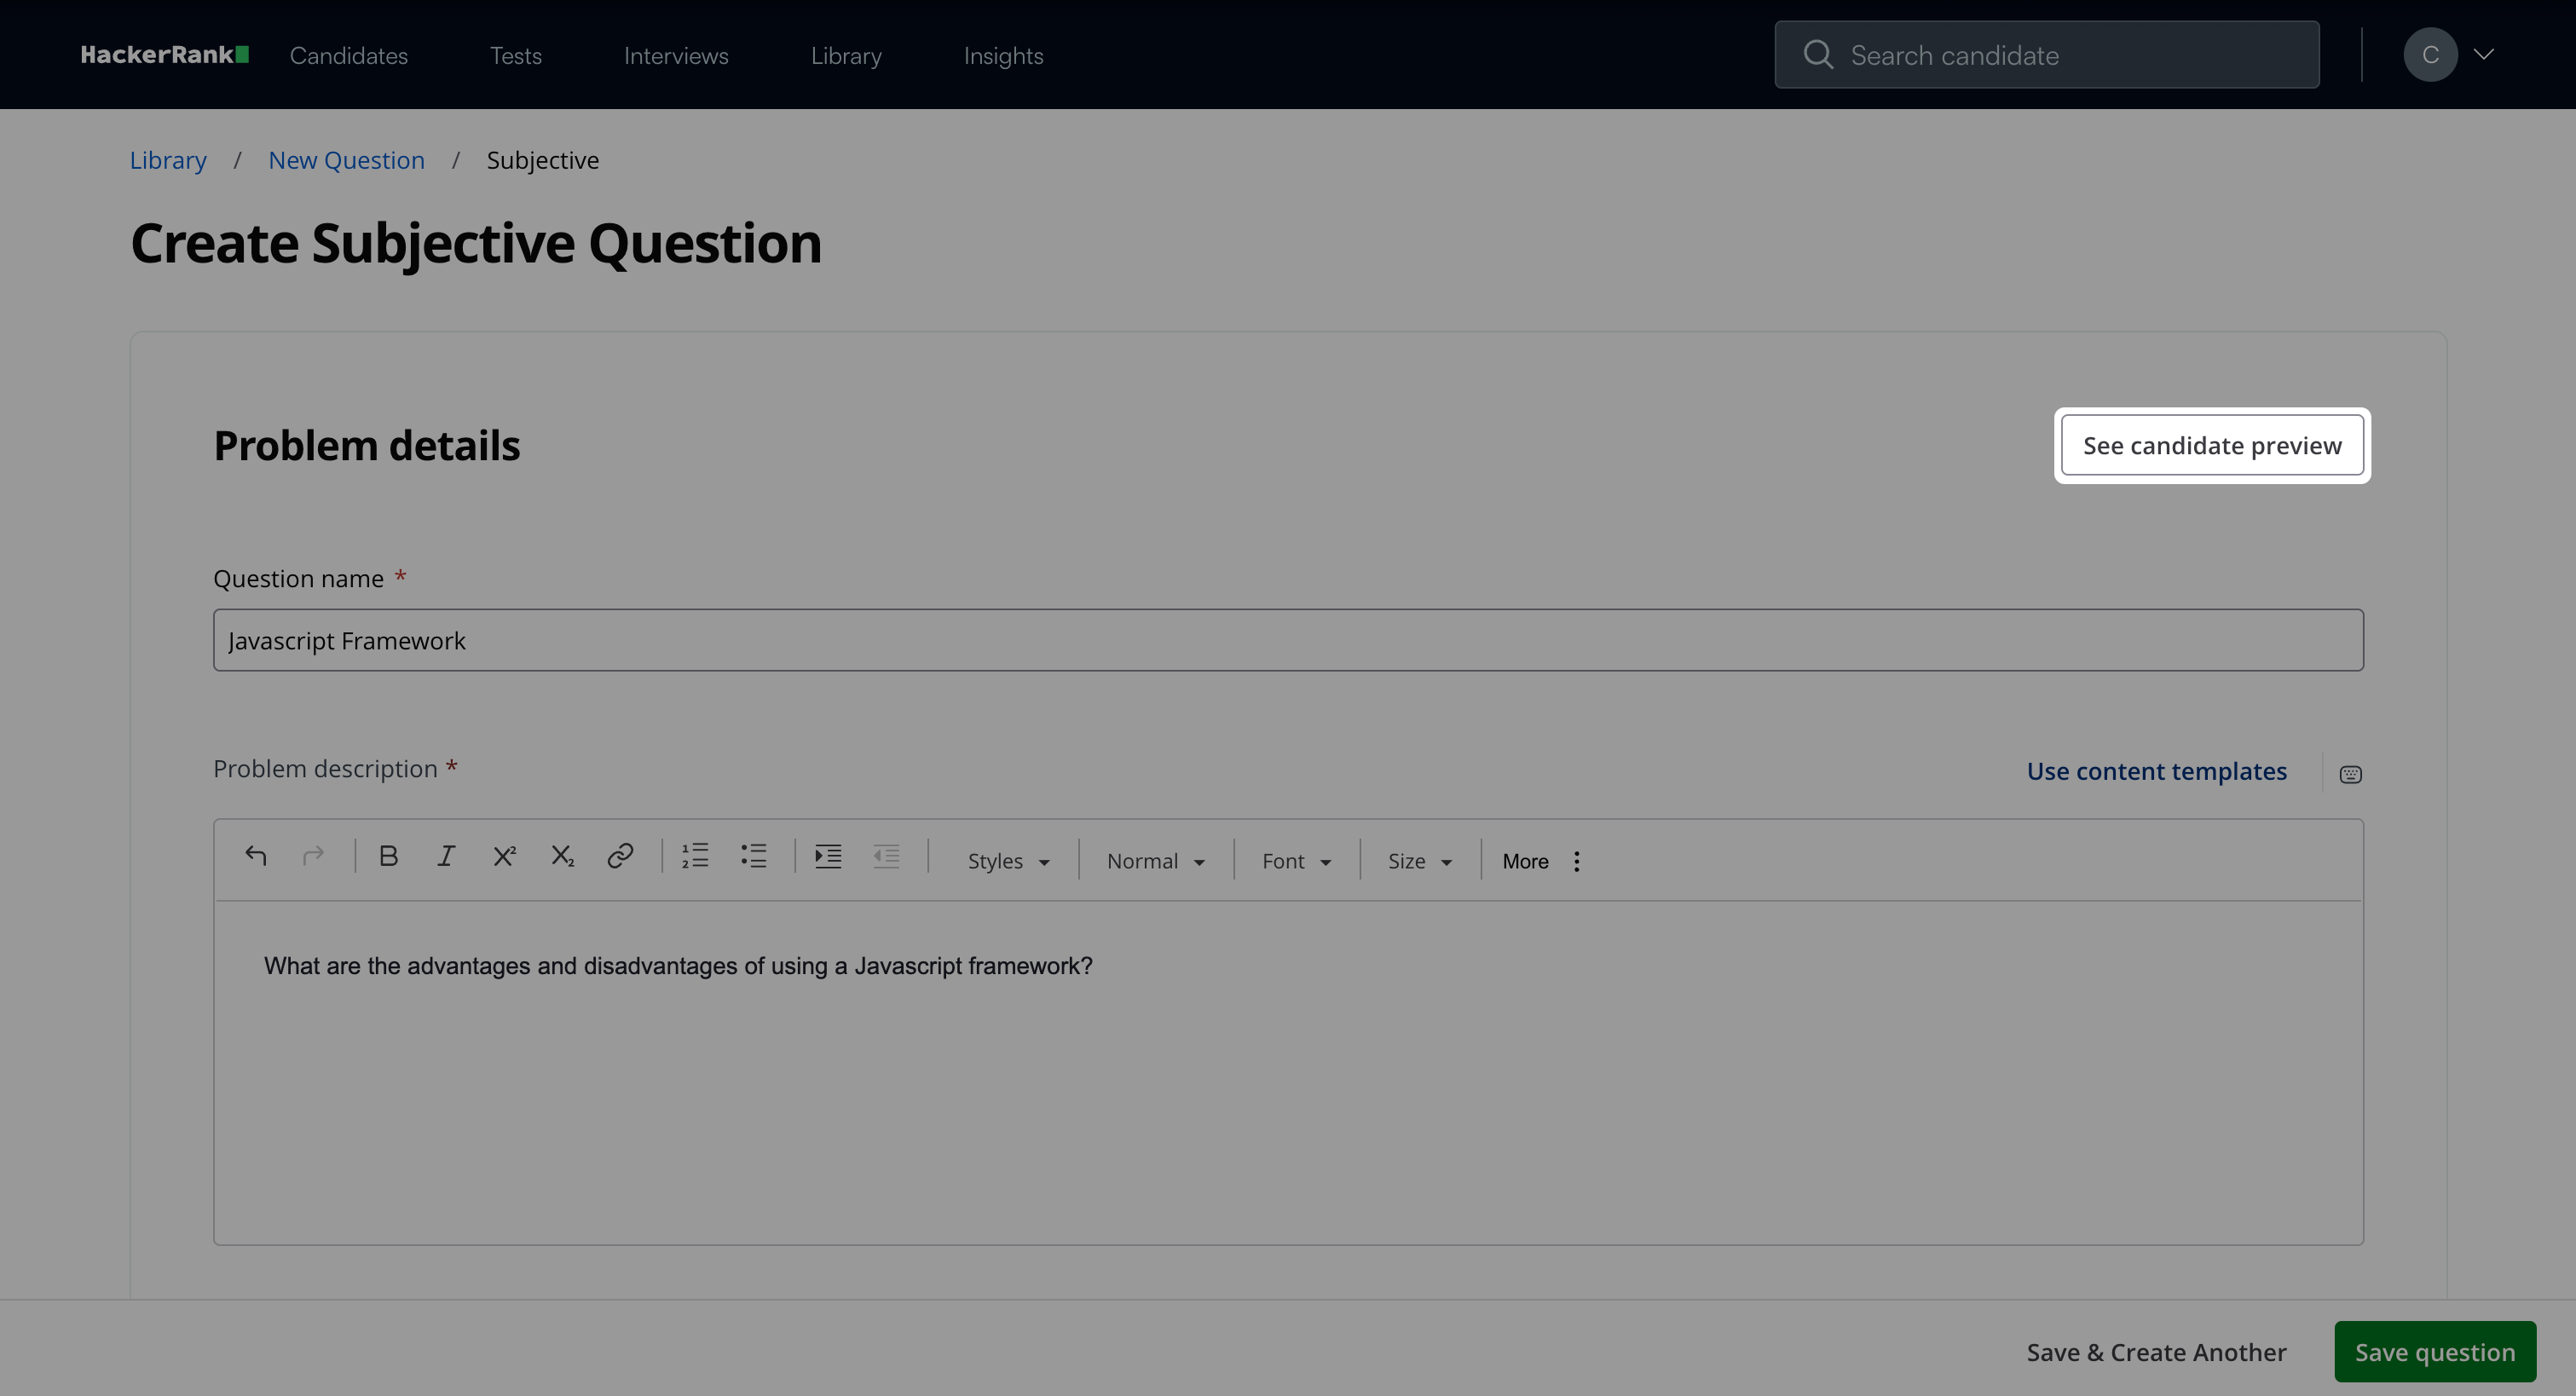
Task: Open the More options menu
Action: tap(1541, 862)
